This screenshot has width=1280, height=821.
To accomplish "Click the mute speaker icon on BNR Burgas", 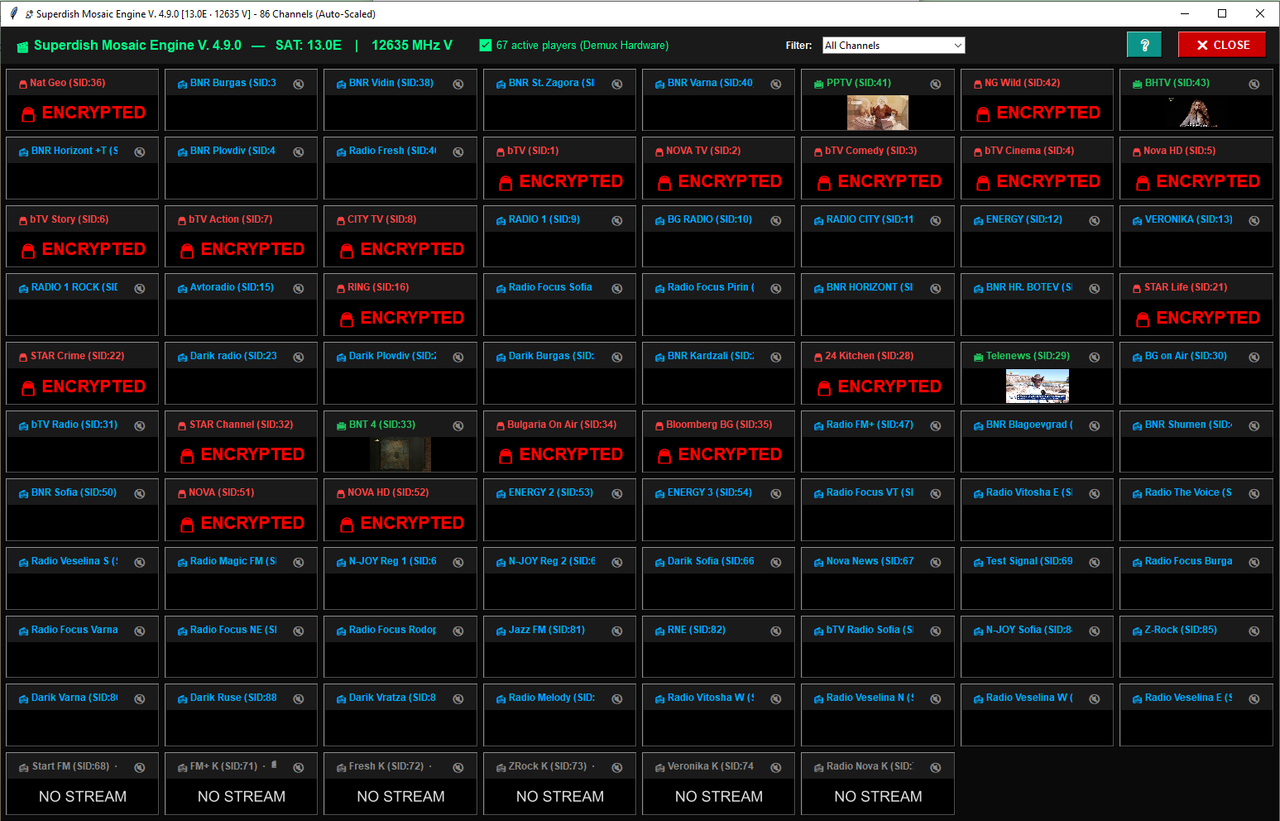I will tap(298, 84).
